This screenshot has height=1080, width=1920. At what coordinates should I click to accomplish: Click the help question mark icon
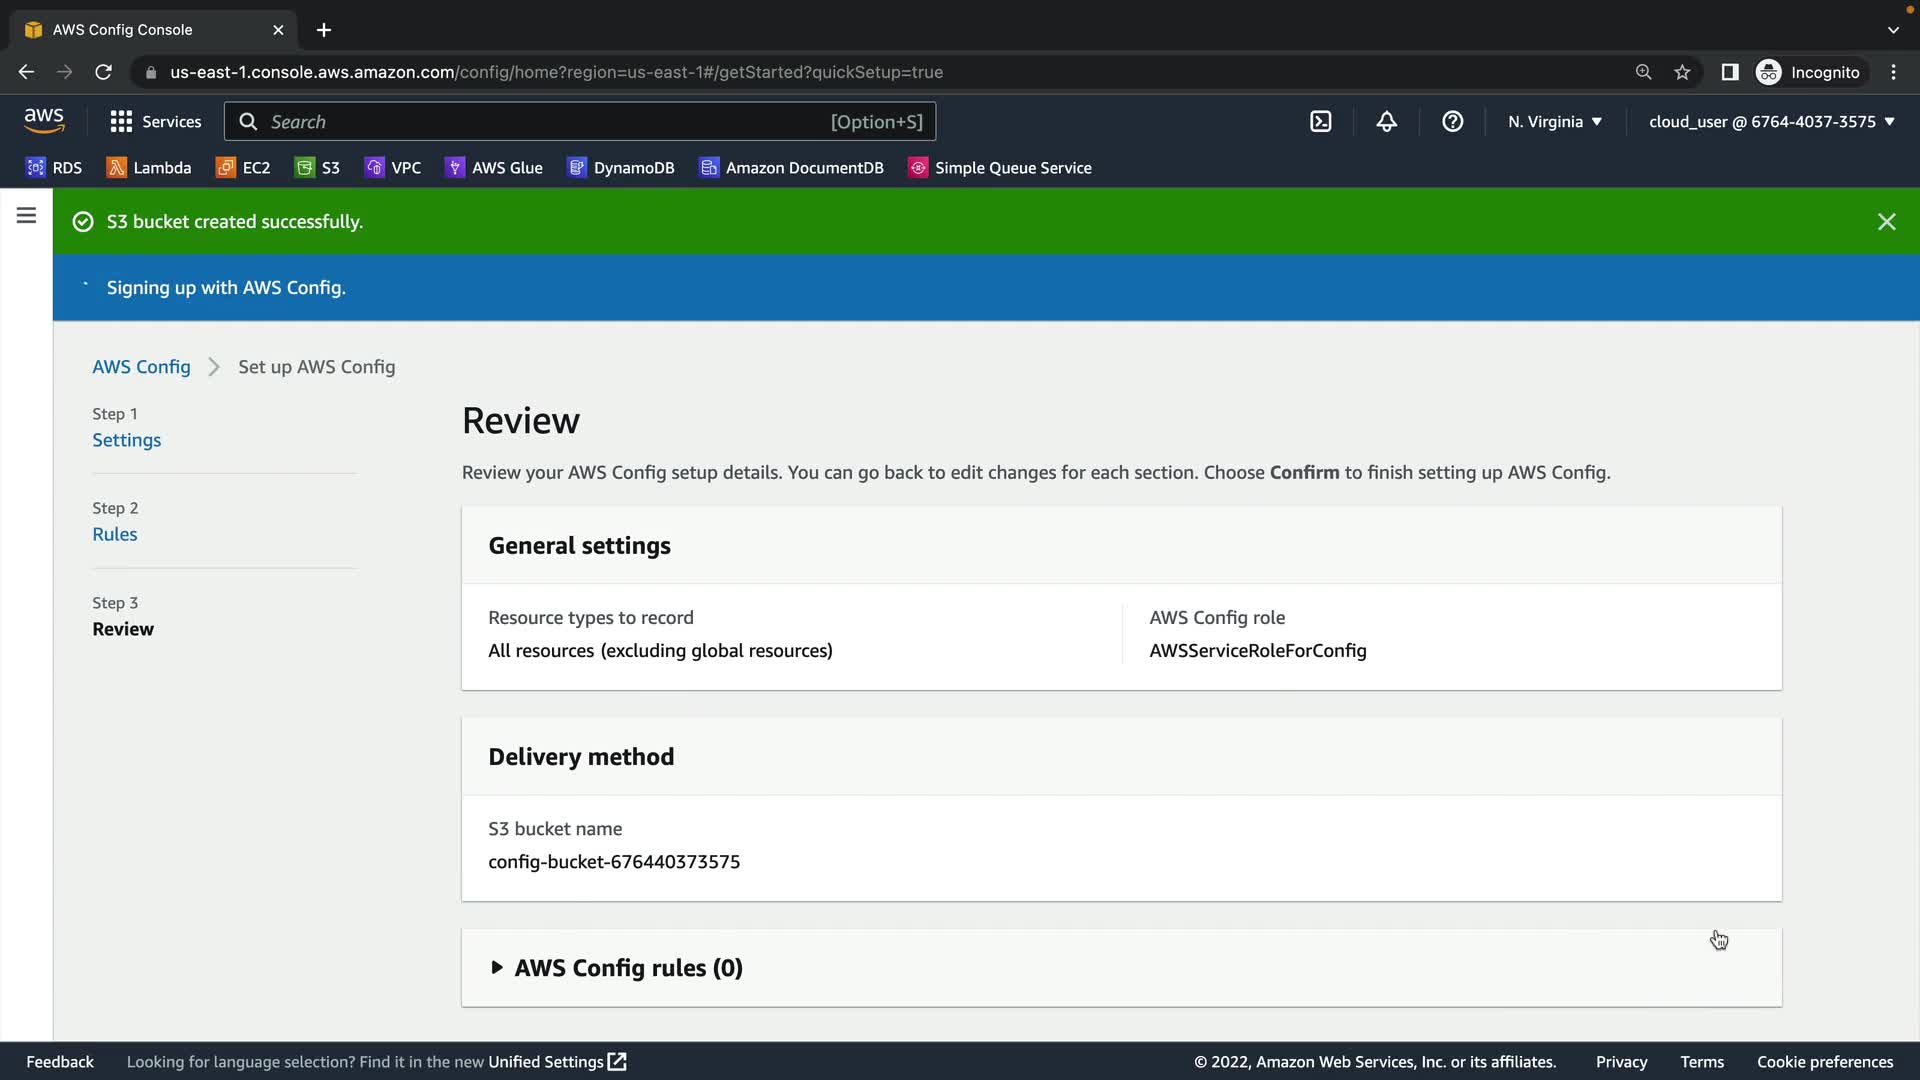pyautogui.click(x=1452, y=122)
